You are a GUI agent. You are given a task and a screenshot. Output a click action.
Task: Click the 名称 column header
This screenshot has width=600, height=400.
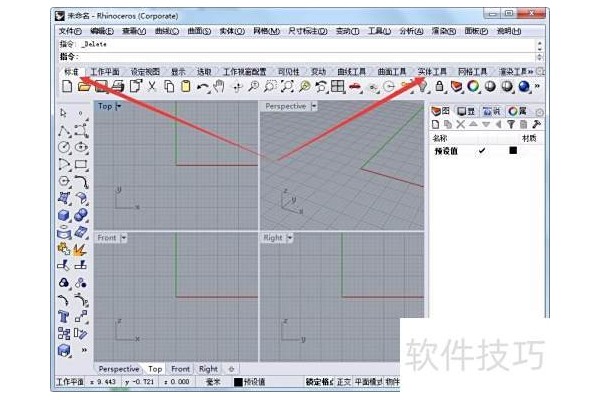(440, 138)
